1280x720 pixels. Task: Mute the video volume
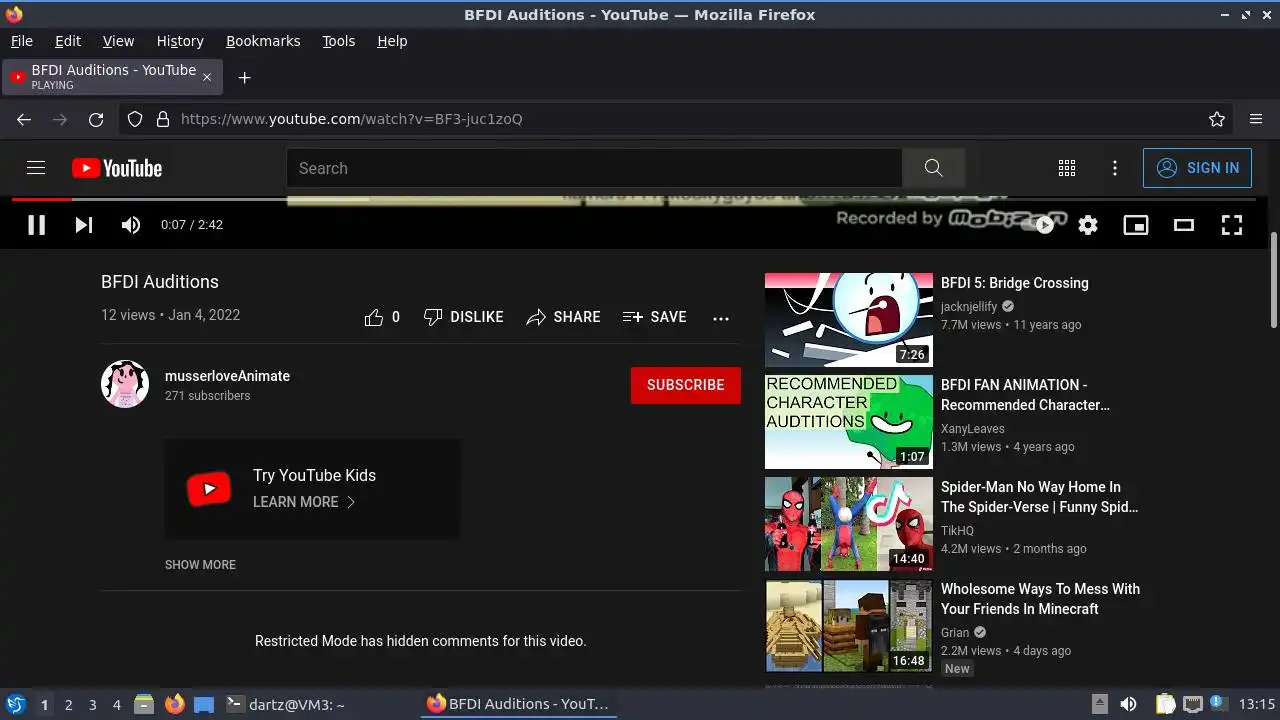click(131, 225)
